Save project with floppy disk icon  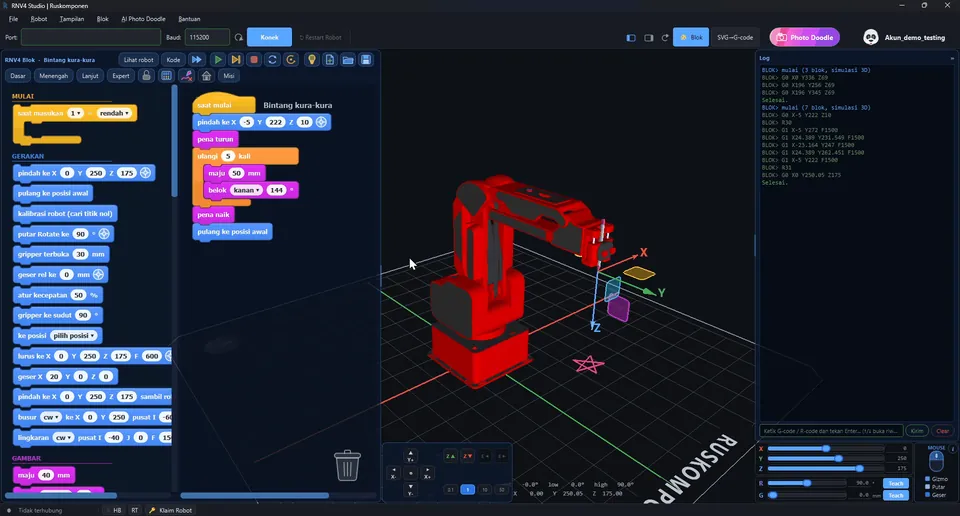pyautogui.click(x=366, y=60)
